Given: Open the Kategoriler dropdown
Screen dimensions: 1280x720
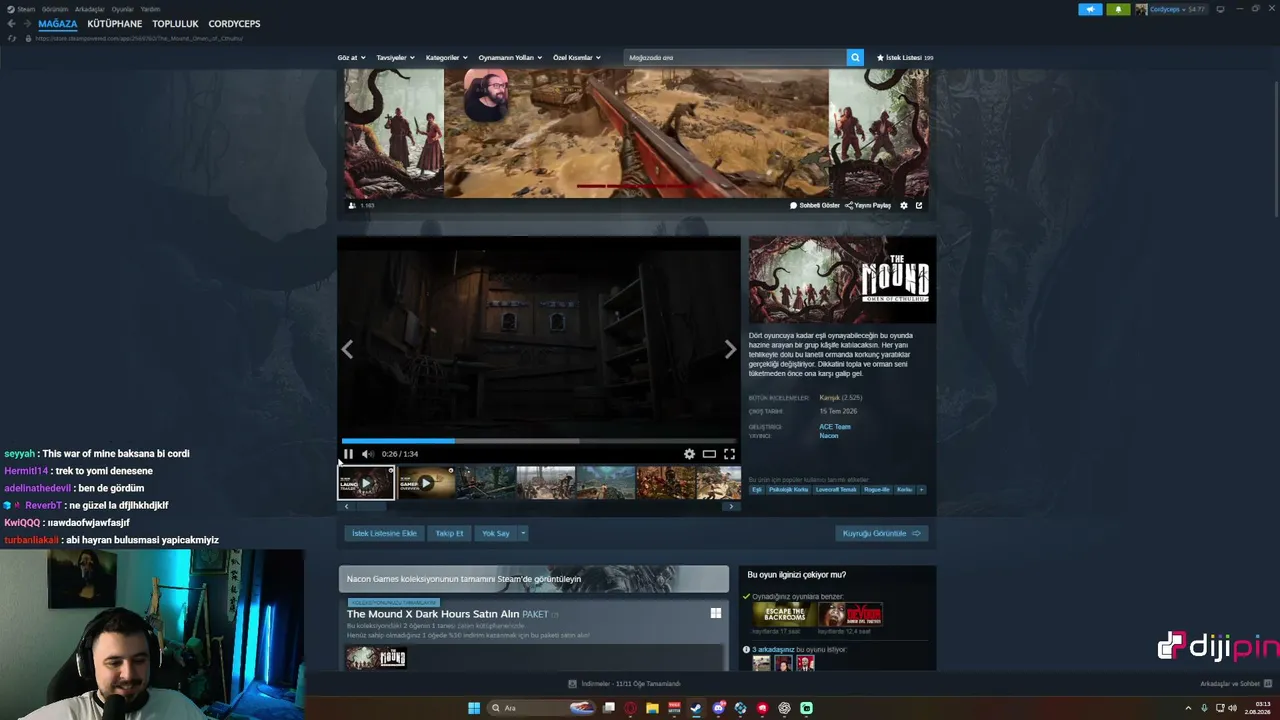Looking at the screenshot, I should pos(446,58).
